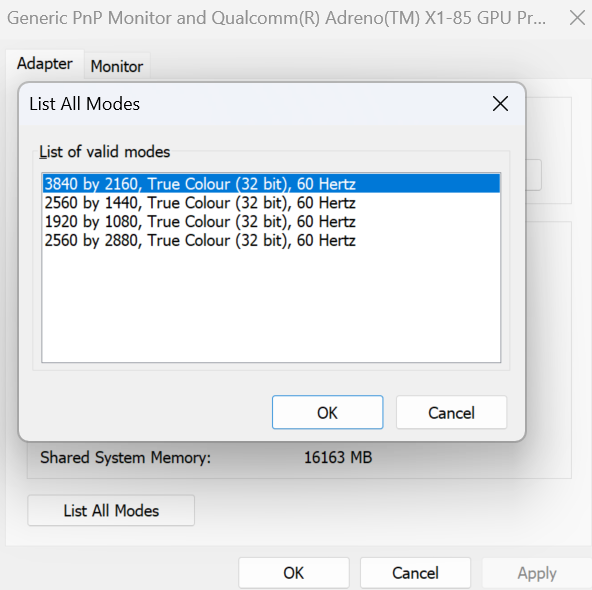
Task: Select the Adapter tab
Action: [45, 63]
